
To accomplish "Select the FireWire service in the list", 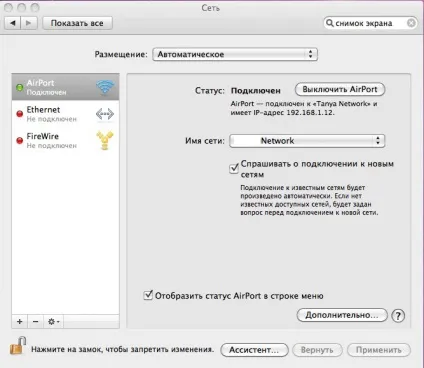I will [65, 140].
